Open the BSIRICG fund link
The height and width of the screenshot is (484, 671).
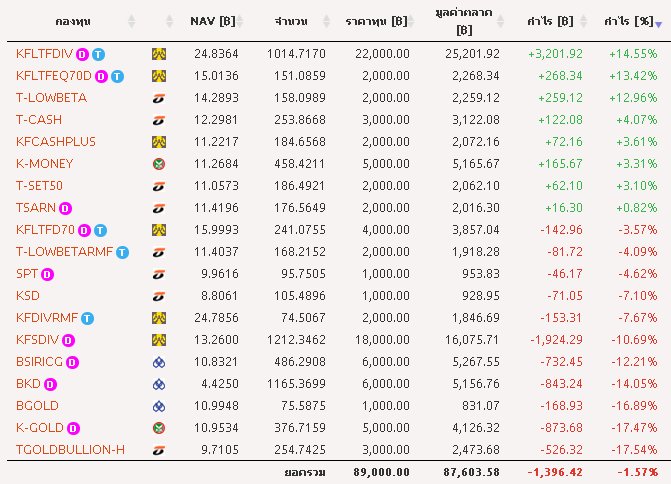pos(39,362)
